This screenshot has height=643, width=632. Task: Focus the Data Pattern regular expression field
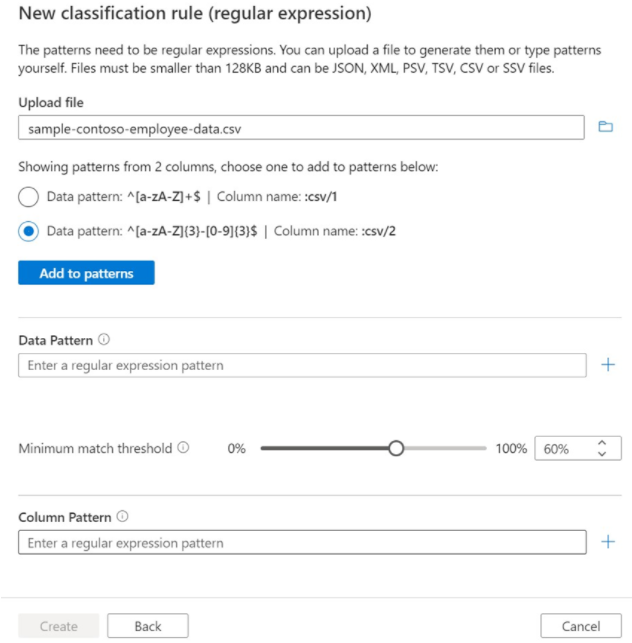tap(302, 365)
